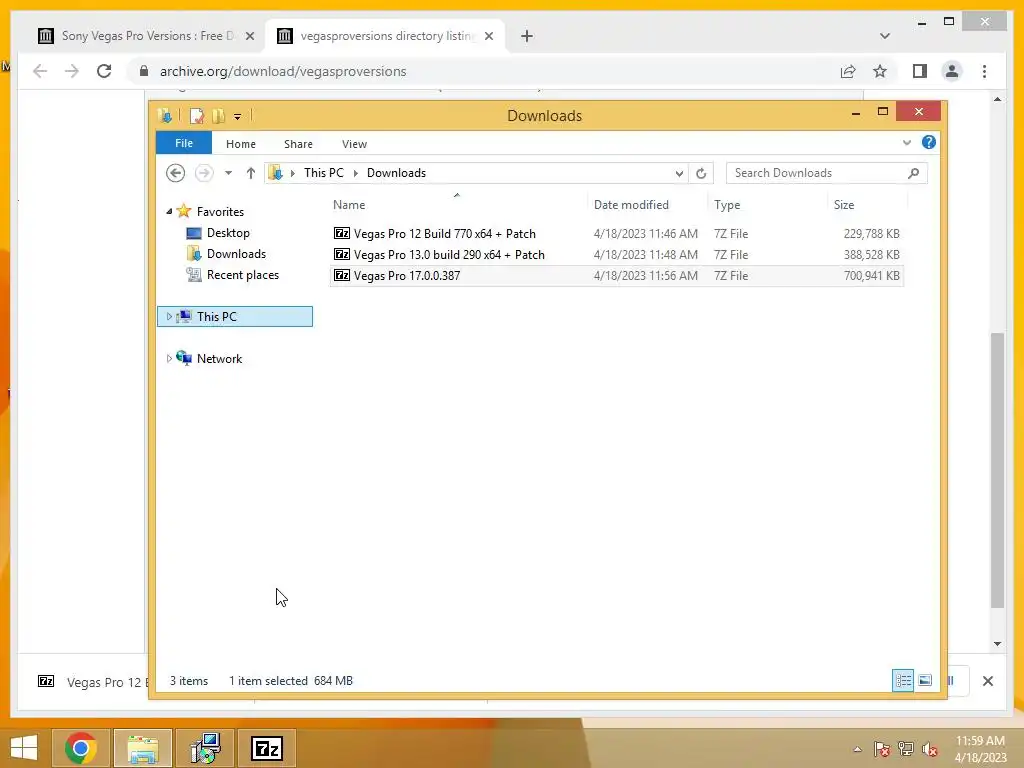Click Properties quick access toolbar icon
This screenshot has width=1024, height=768.
197,116
